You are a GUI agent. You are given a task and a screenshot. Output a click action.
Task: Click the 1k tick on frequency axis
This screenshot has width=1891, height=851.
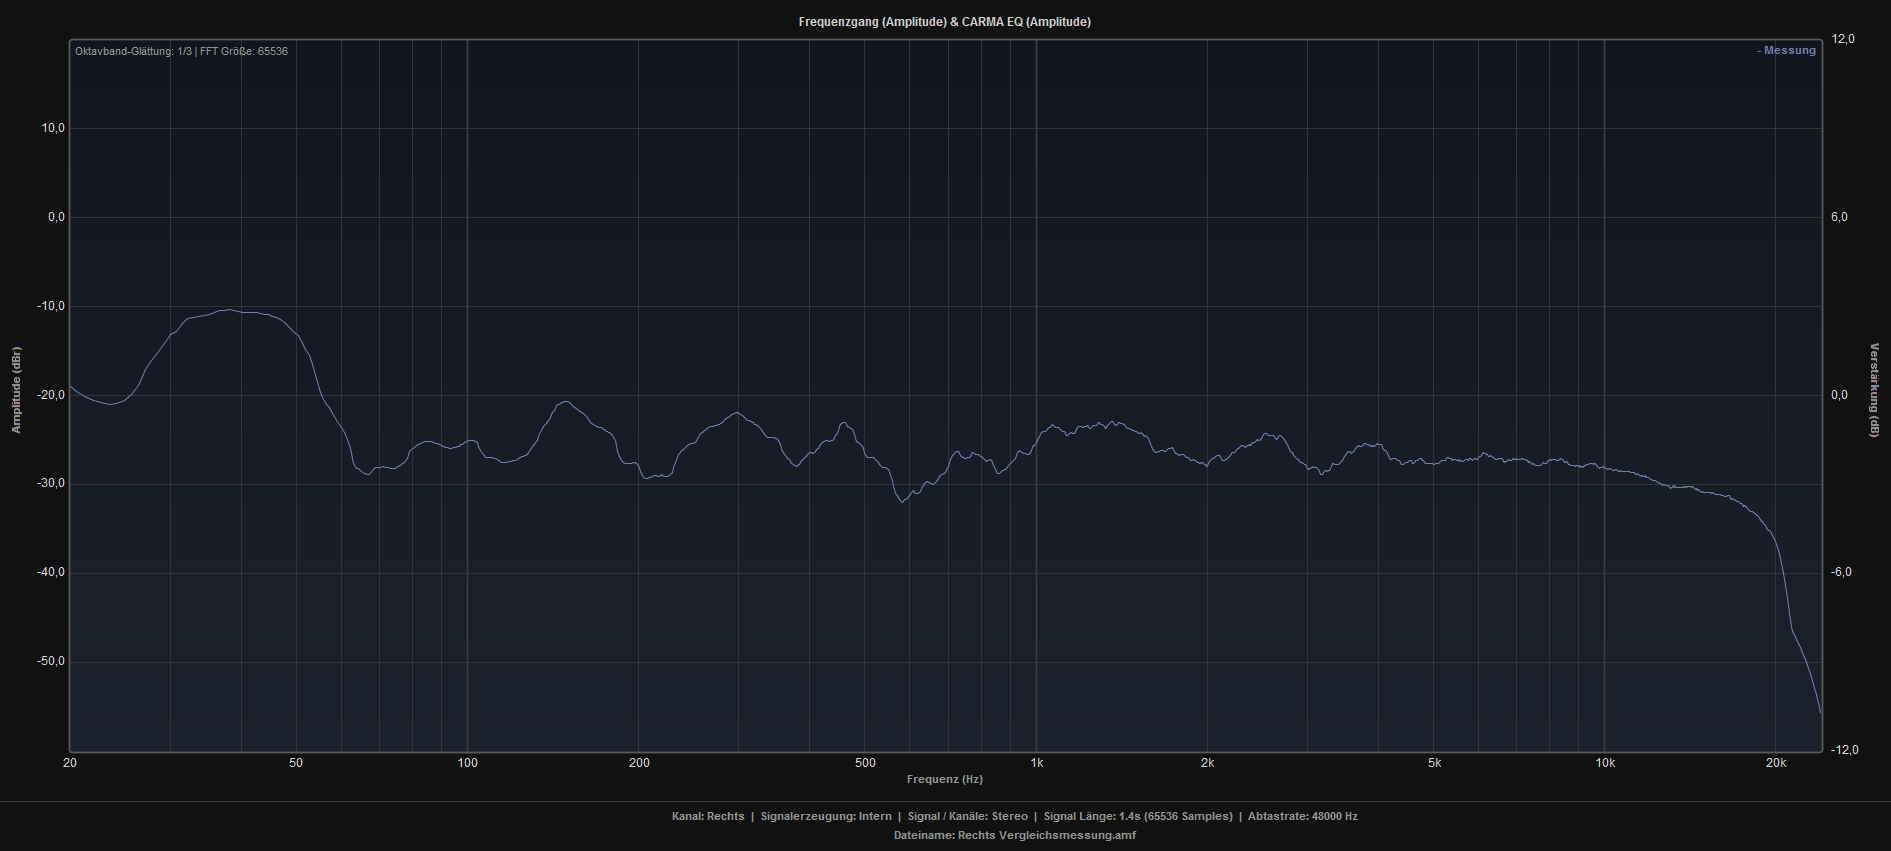pos(1037,763)
